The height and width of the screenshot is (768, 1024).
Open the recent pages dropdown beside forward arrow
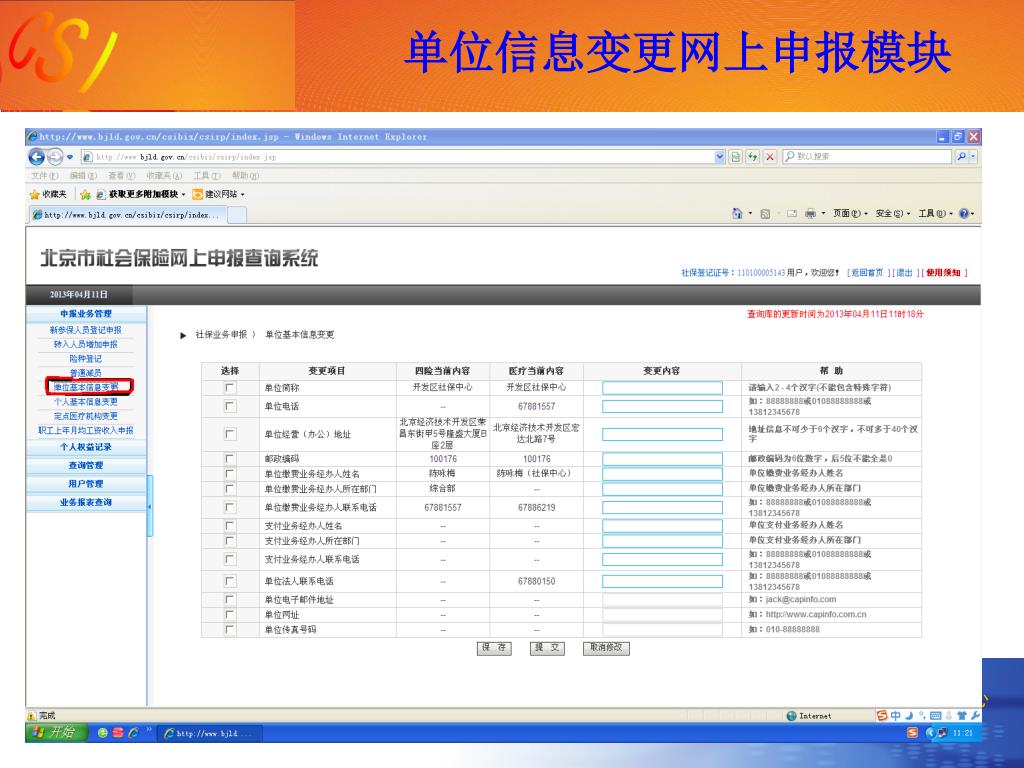(x=69, y=157)
